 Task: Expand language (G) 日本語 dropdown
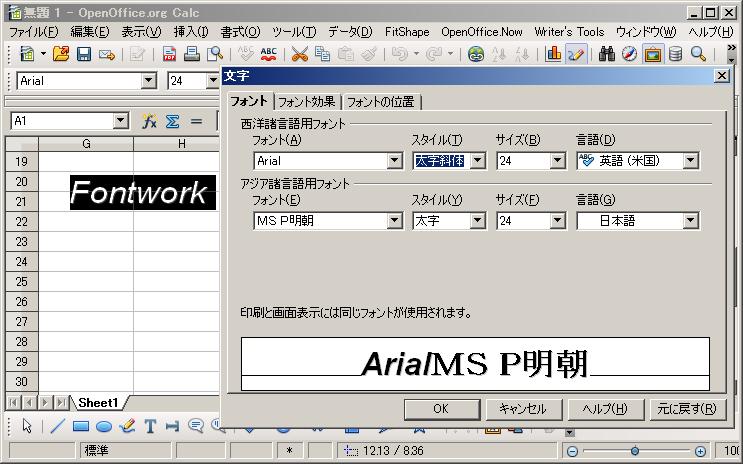pos(690,220)
